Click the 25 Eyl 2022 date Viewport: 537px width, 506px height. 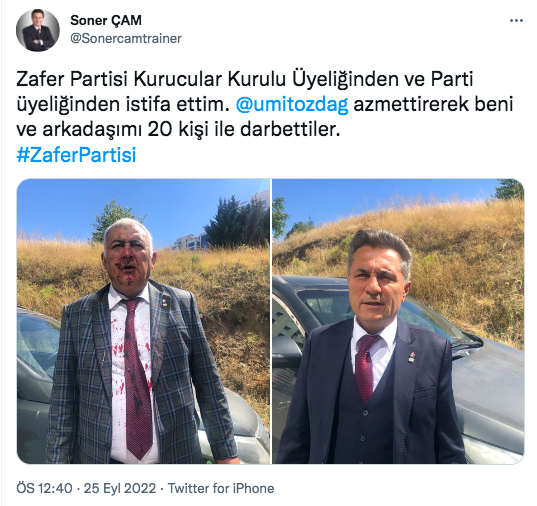(120, 488)
